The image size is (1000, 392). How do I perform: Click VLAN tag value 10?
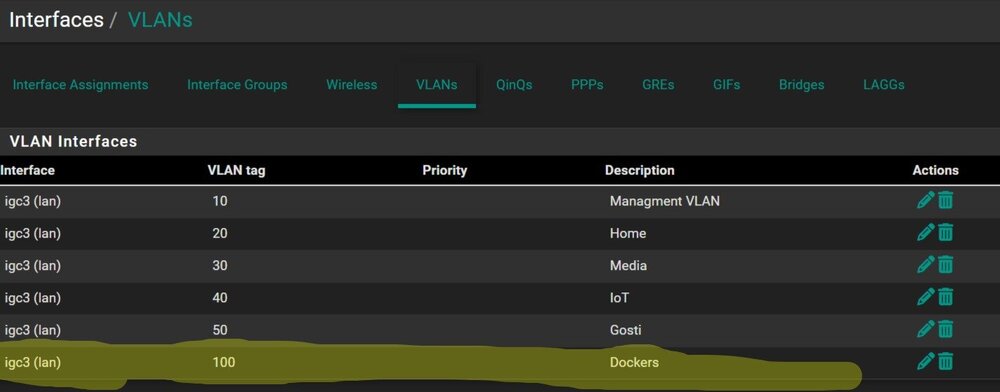click(x=220, y=201)
